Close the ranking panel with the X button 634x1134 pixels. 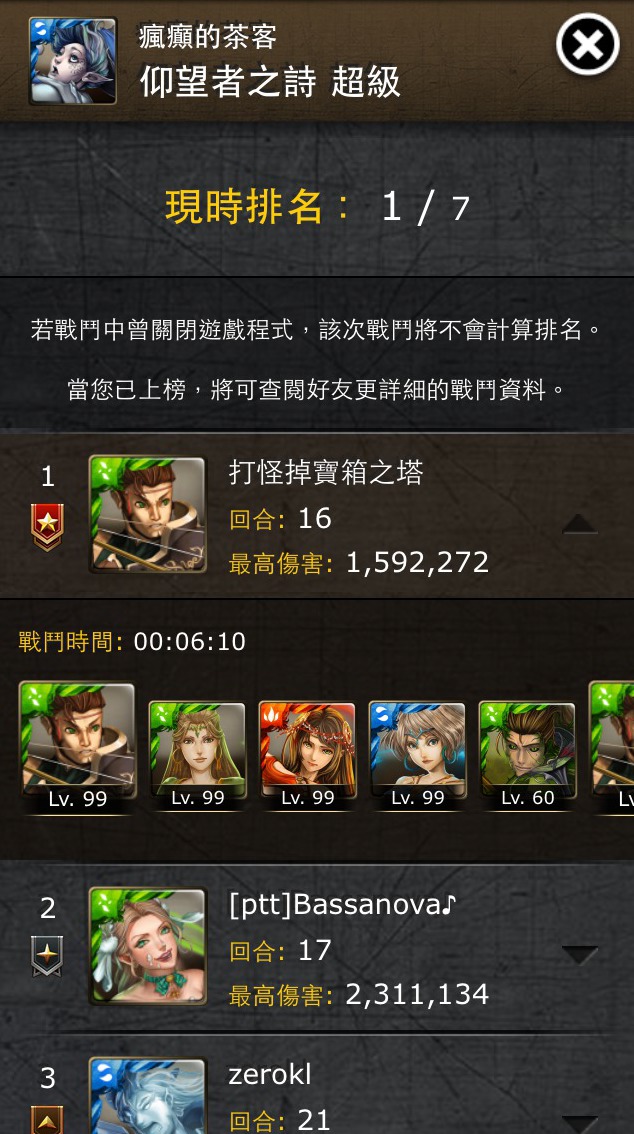[587, 45]
